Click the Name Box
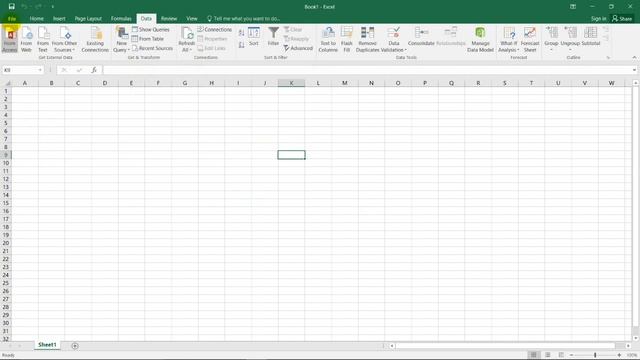The image size is (640, 360). pyautogui.click(x=20, y=70)
